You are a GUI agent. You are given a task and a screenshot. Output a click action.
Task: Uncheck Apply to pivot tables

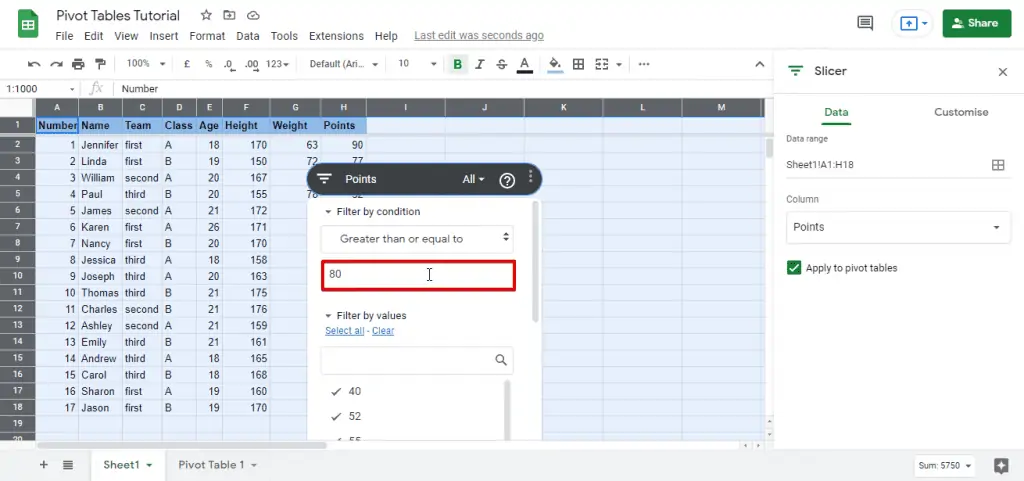point(793,268)
